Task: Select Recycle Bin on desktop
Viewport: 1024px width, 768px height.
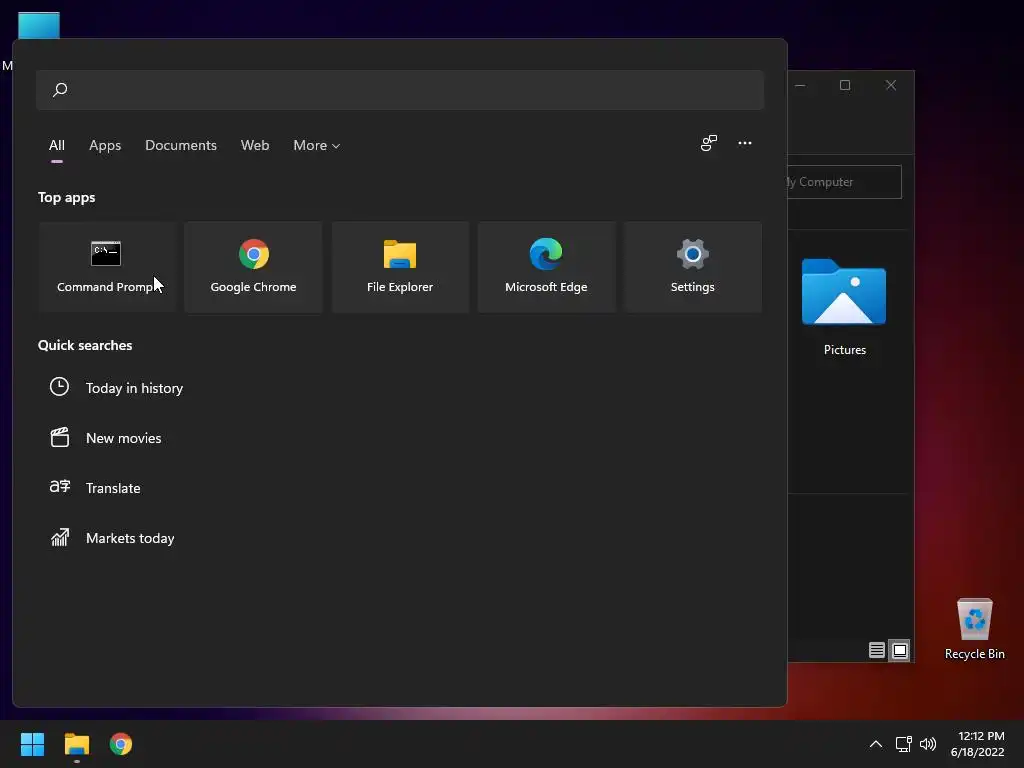Action: (974, 628)
